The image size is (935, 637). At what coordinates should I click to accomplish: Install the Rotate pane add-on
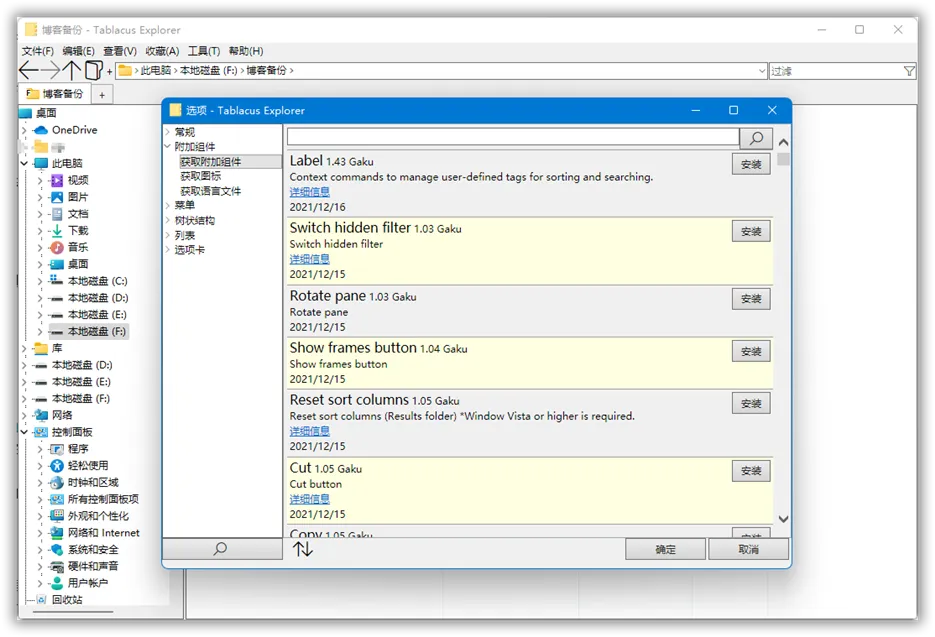(x=751, y=299)
